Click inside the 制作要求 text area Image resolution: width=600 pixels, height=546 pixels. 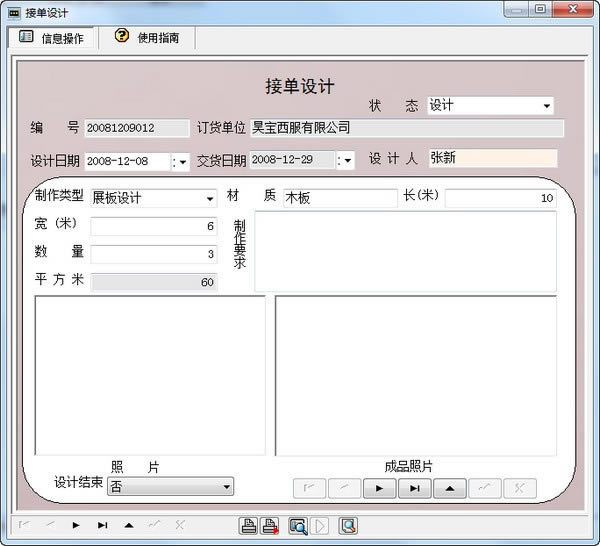coord(405,251)
